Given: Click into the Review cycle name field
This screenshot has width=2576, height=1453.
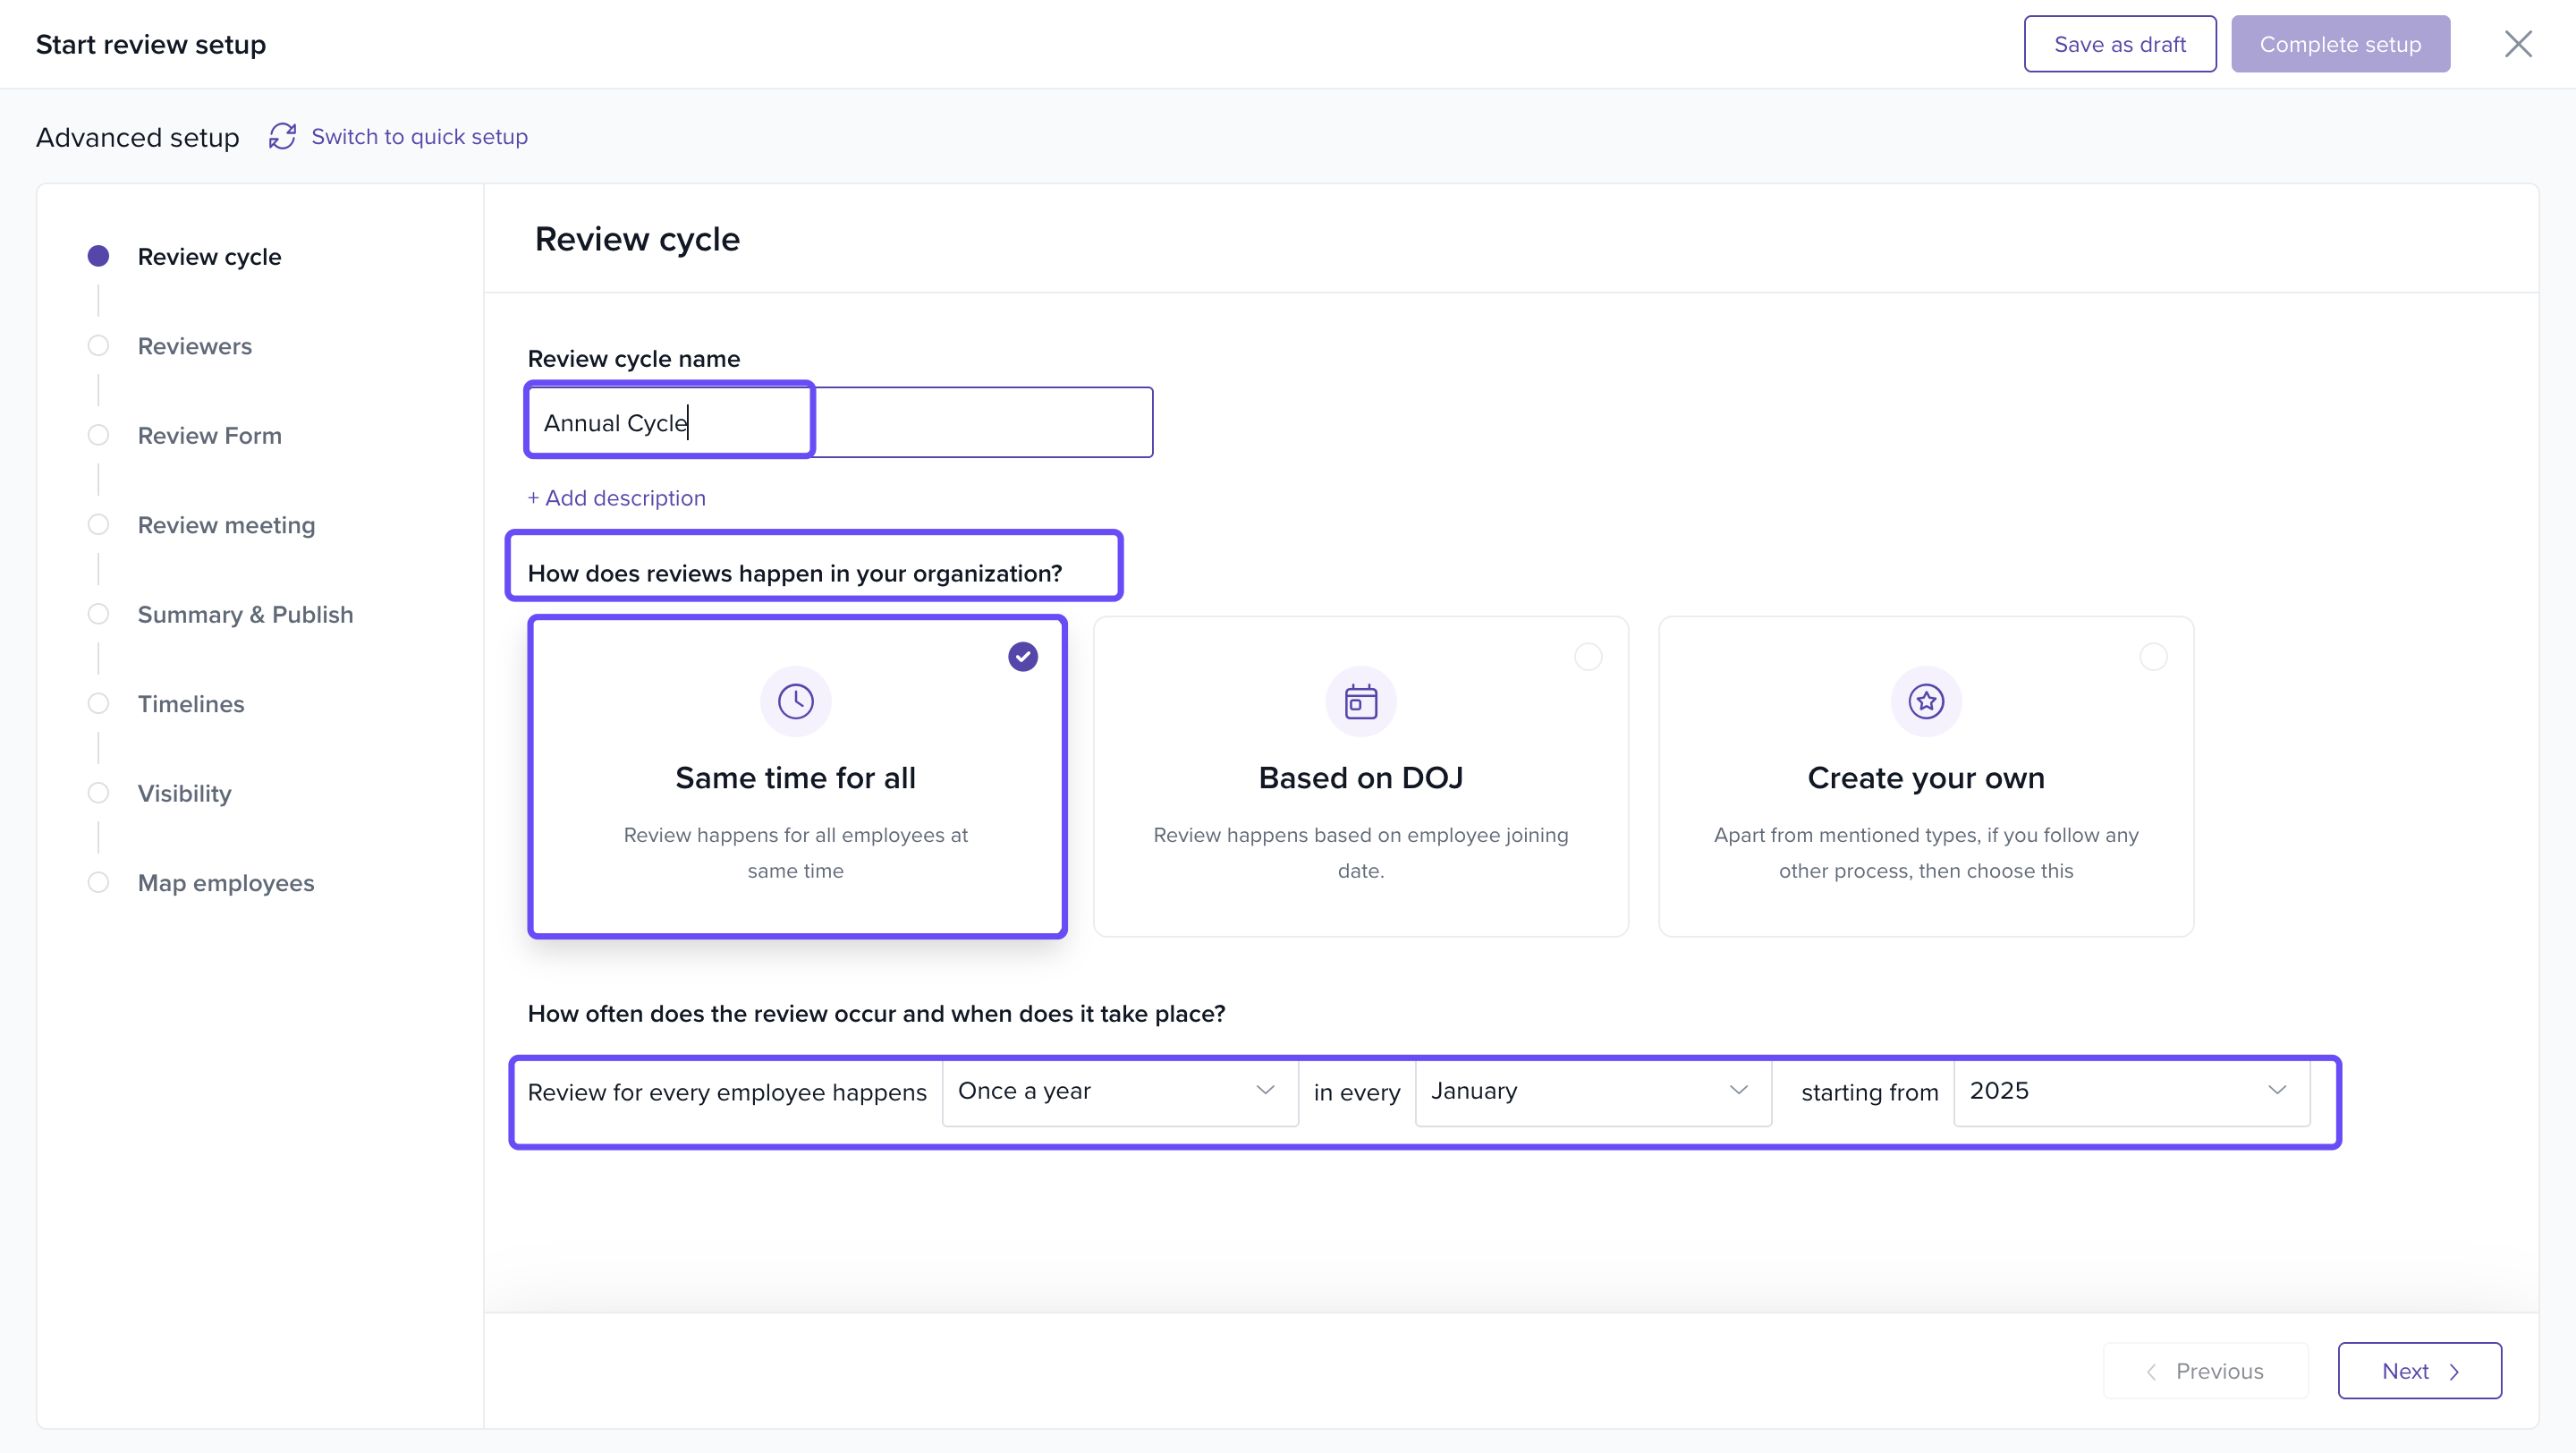Looking at the screenshot, I should pos(838,423).
